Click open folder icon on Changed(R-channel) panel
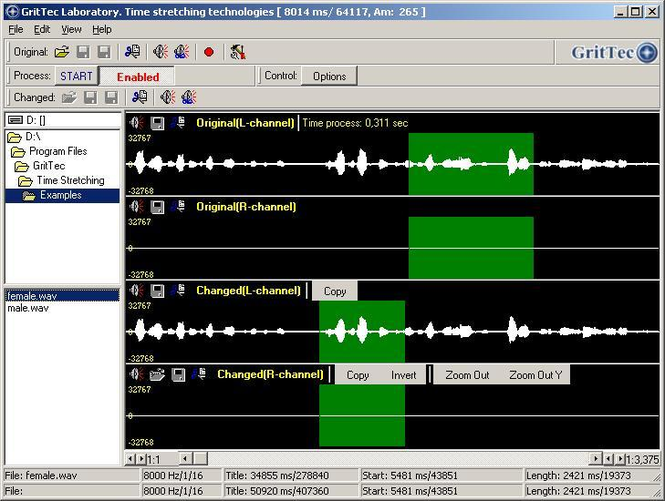Image resolution: width=665 pixels, height=501 pixels. pyautogui.click(x=157, y=374)
